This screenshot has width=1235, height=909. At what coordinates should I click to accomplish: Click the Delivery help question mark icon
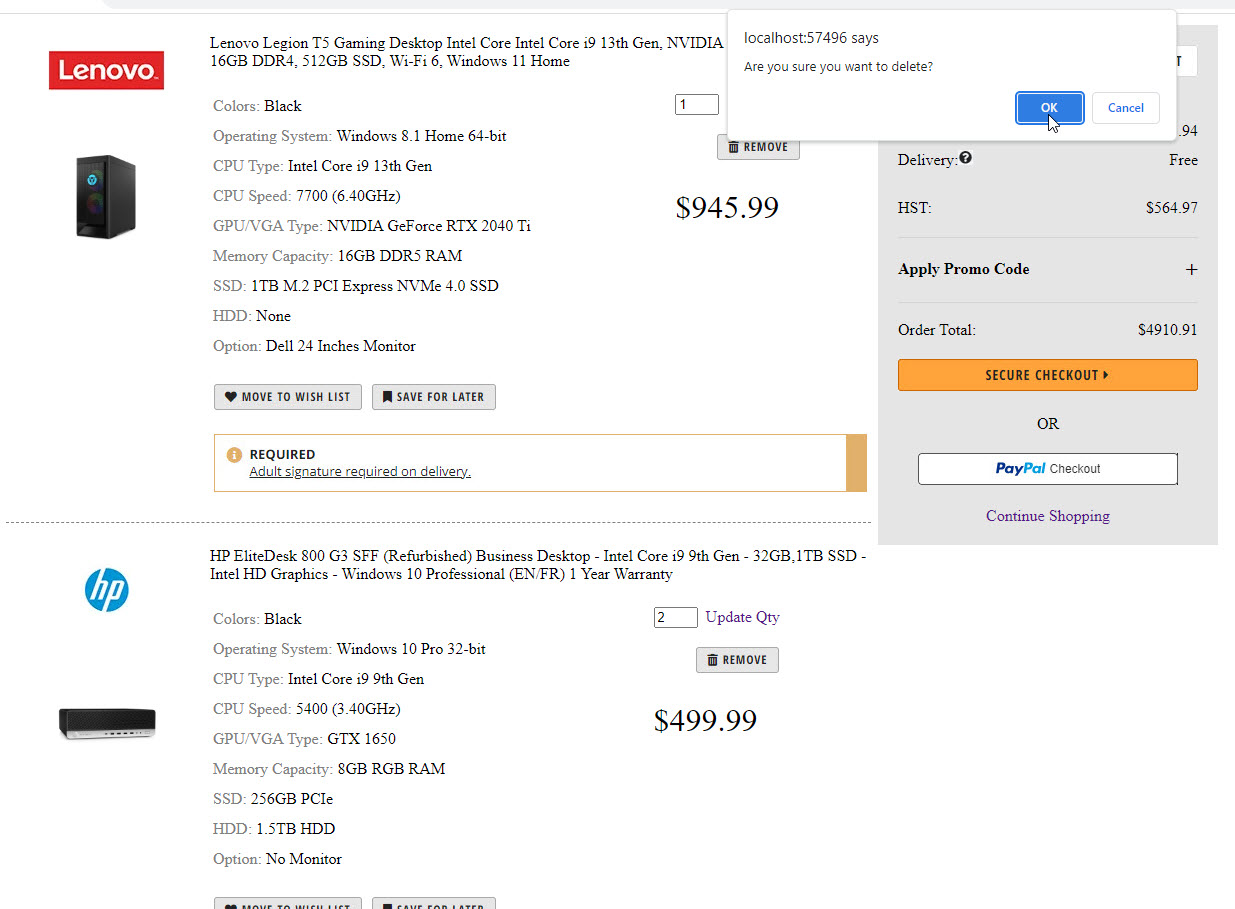tap(965, 158)
